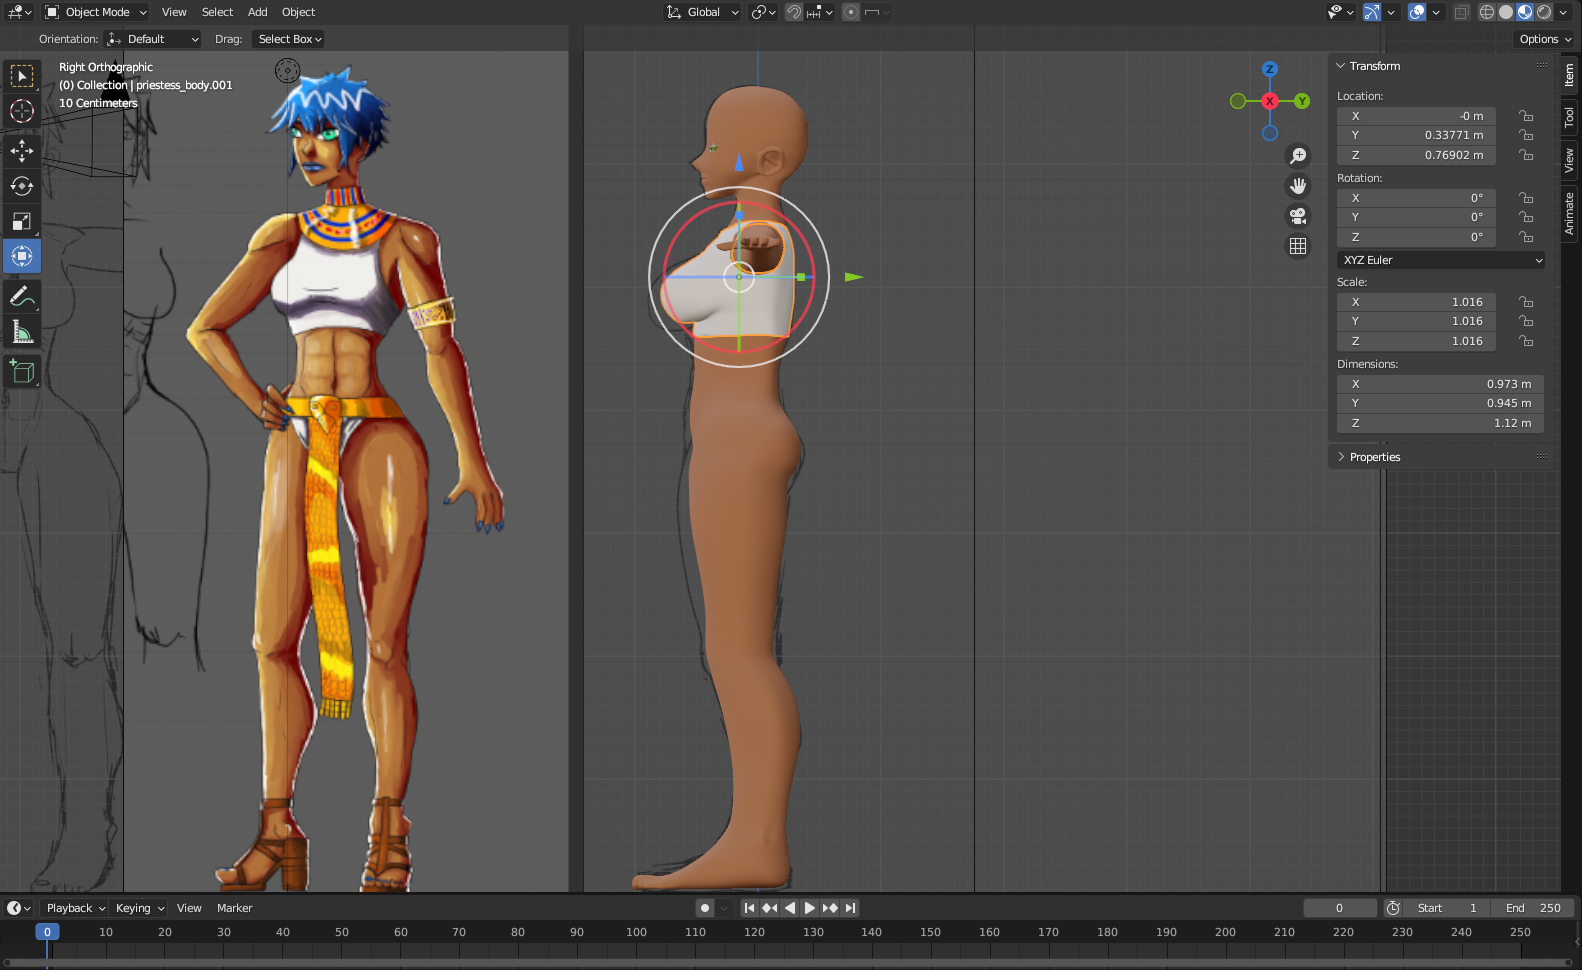Screen dimensions: 1582x970
Task: Switch to the Tool sidebar tab
Action: click(1569, 117)
